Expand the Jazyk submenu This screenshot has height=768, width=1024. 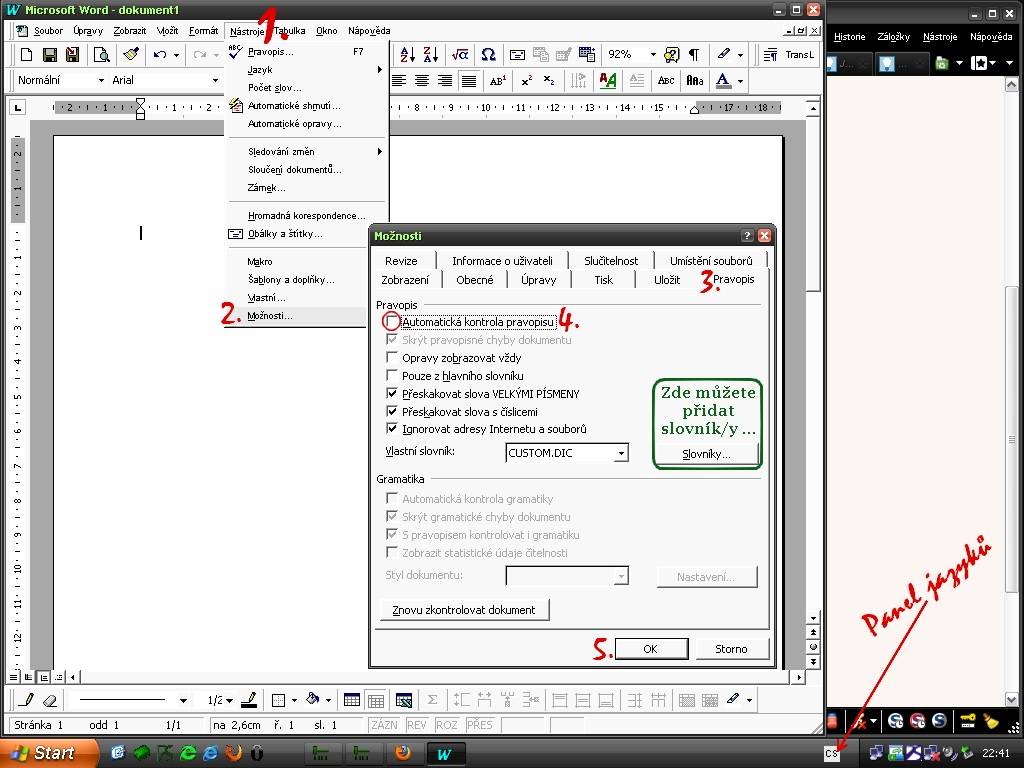[307, 69]
